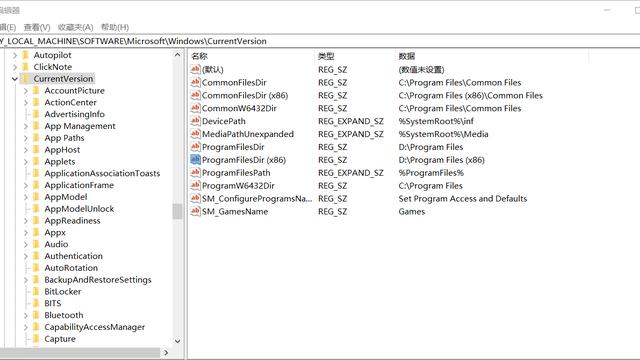This screenshot has width=640, height=360.
Task: Click the Autopilot folder icon
Action: coord(25,55)
